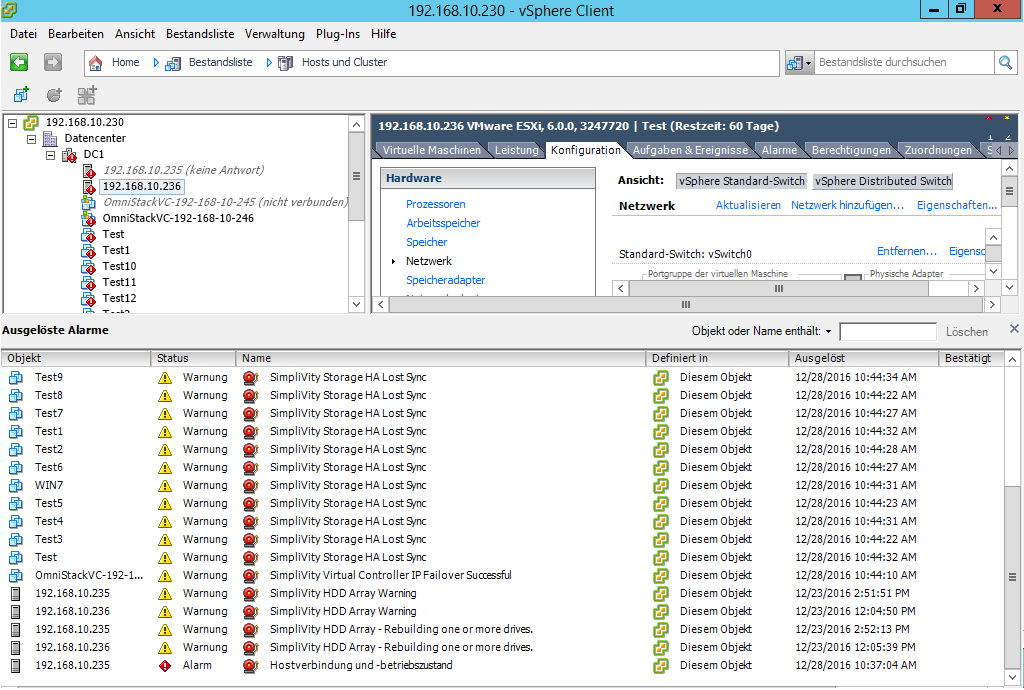This screenshot has width=1024, height=690.
Task: Open the Hilfe menu
Action: coord(383,34)
